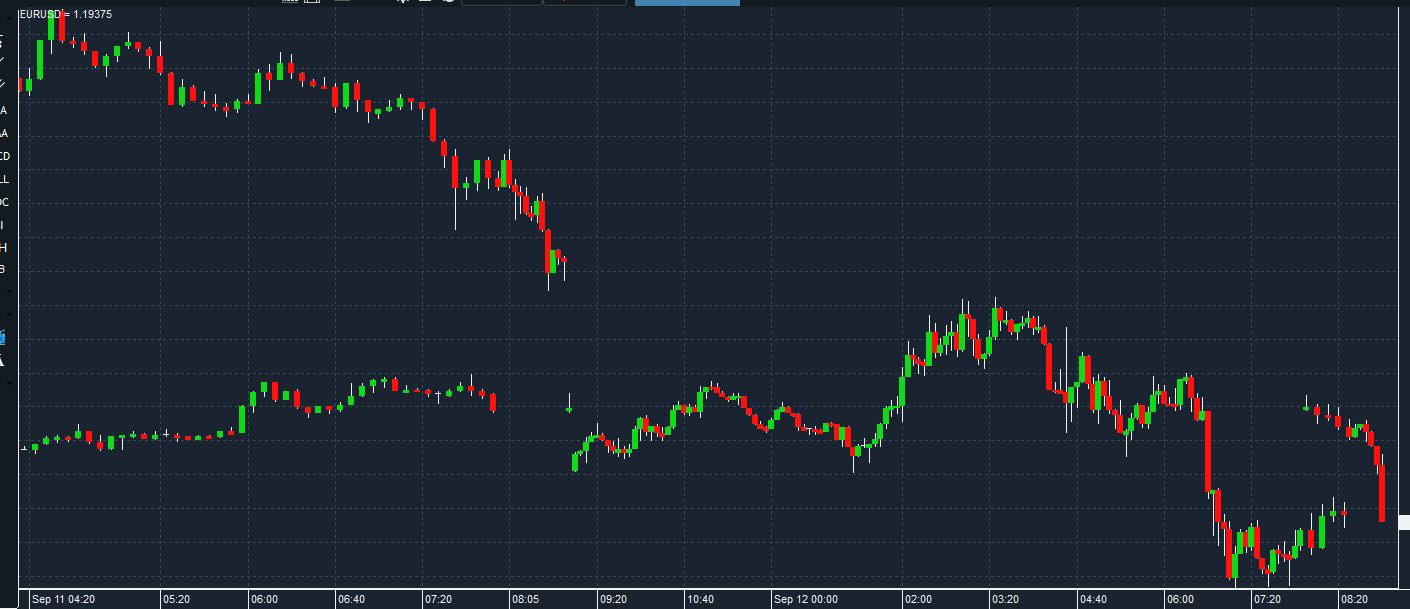Select the 10:40 time axis label
Viewport: 1410px width, 609px height.
point(700,599)
